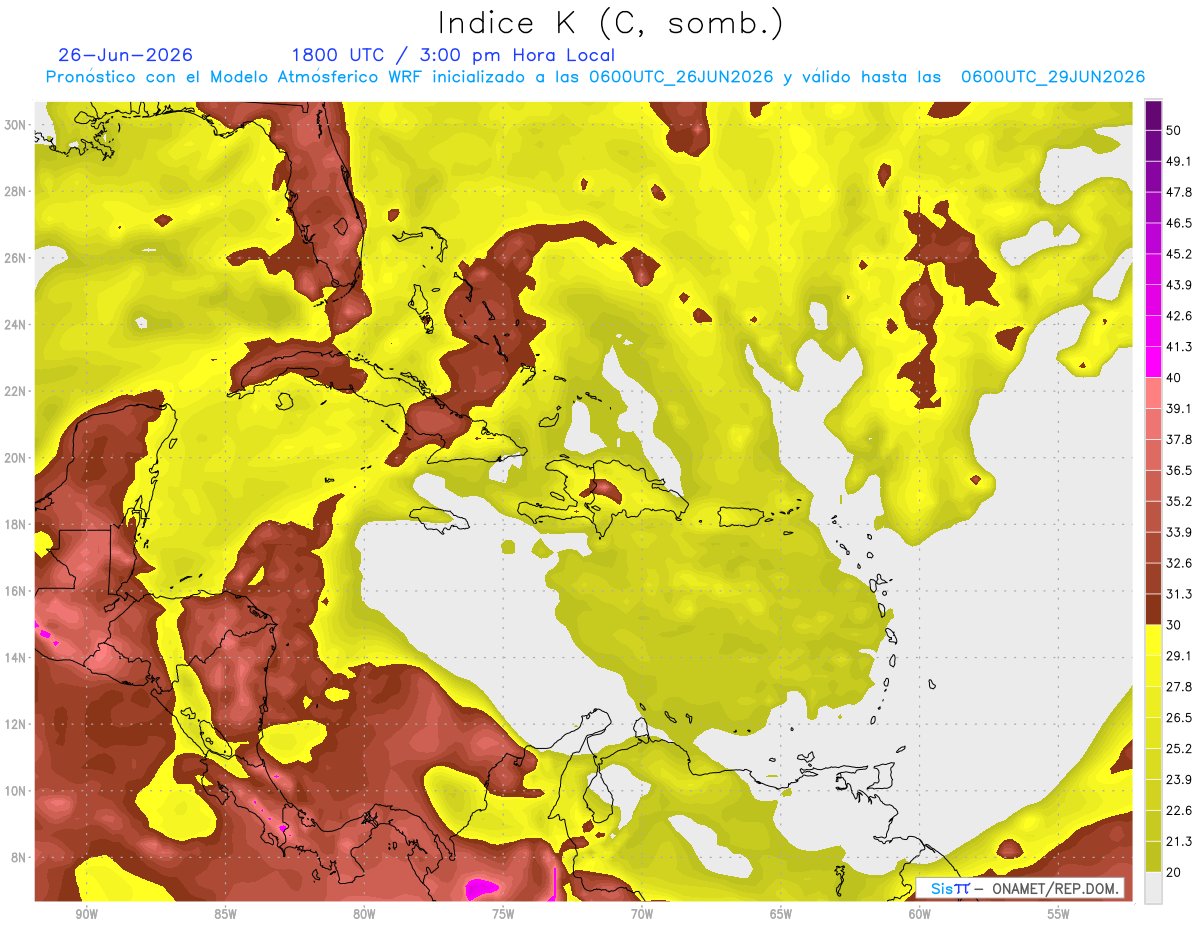This screenshot has height=927, width=1200.
Task: Click the colorbar value "20"
Action: pyautogui.click(x=1175, y=873)
